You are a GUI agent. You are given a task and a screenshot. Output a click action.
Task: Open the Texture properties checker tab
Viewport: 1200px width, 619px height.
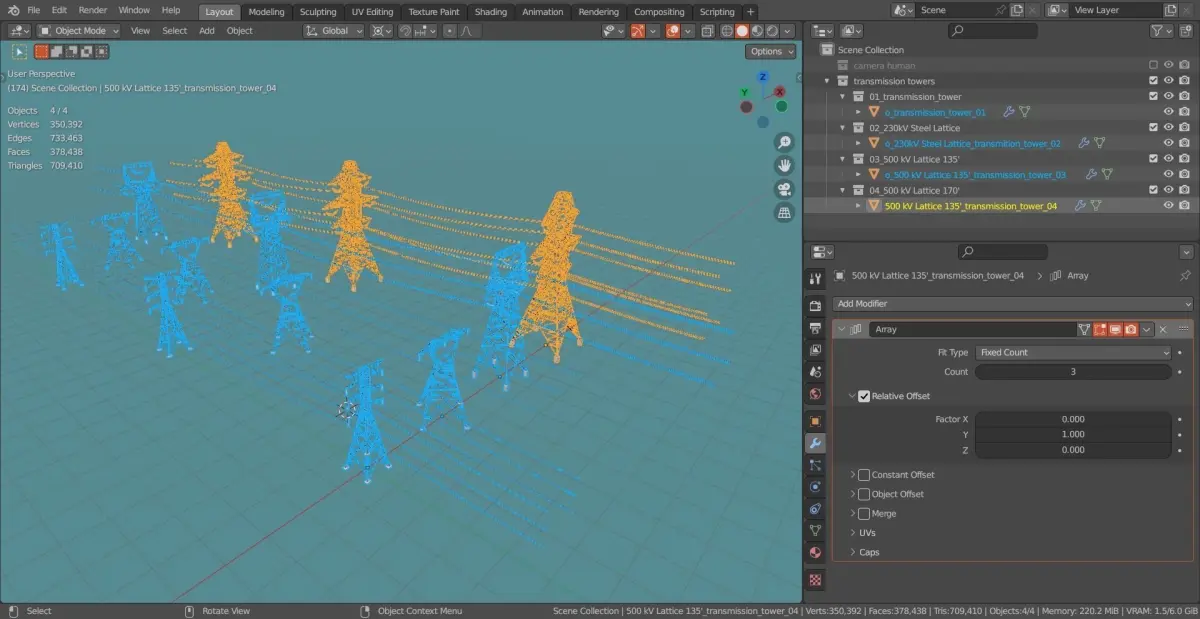click(x=815, y=579)
